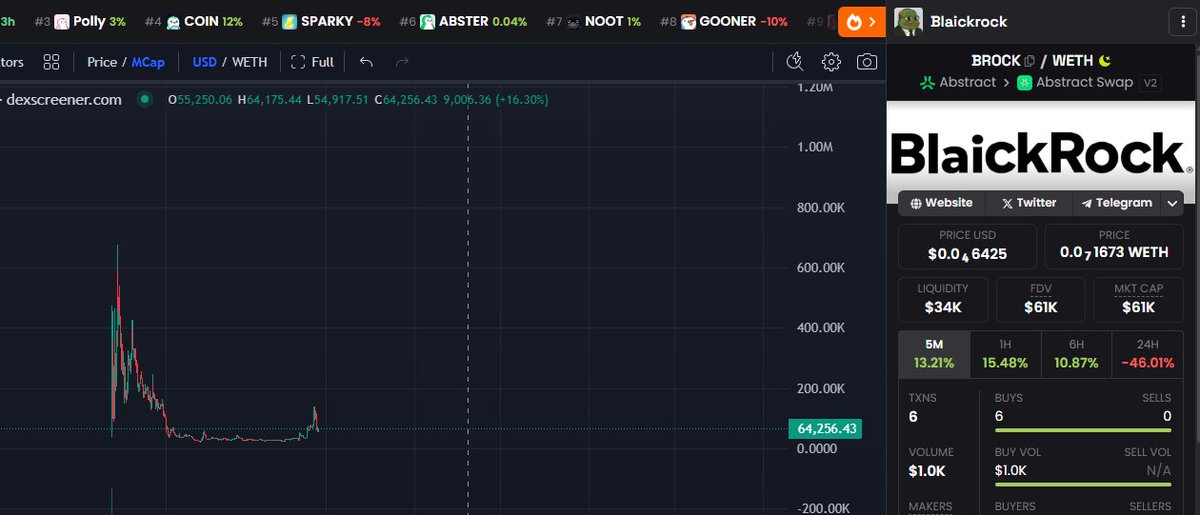Image resolution: width=1200 pixels, height=515 pixels.
Task: Take chart snapshot with camera icon
Action: click(867, 62)
